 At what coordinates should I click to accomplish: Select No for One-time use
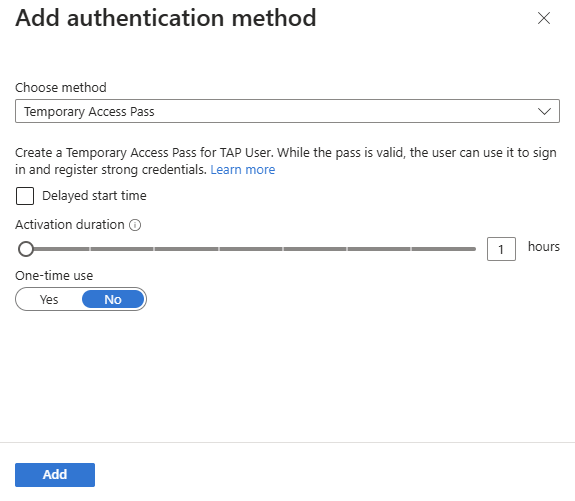coord(113,299)
